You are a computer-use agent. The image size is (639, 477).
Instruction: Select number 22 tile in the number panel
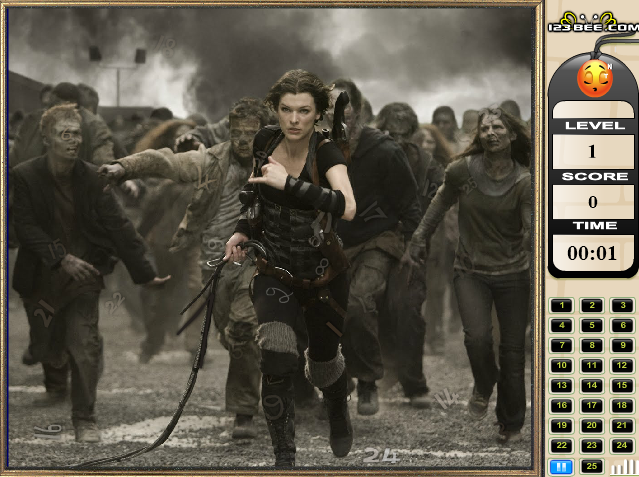562,445
